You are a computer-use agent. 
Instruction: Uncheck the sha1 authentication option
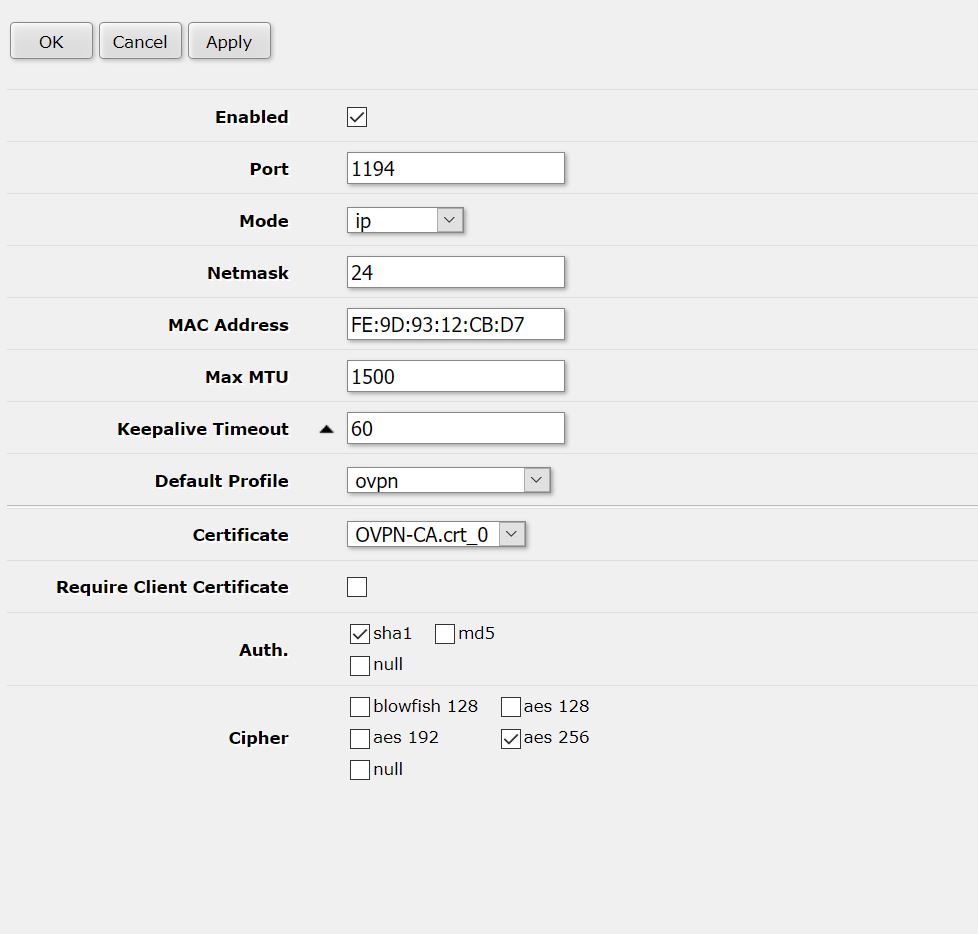tap(360, 633)
